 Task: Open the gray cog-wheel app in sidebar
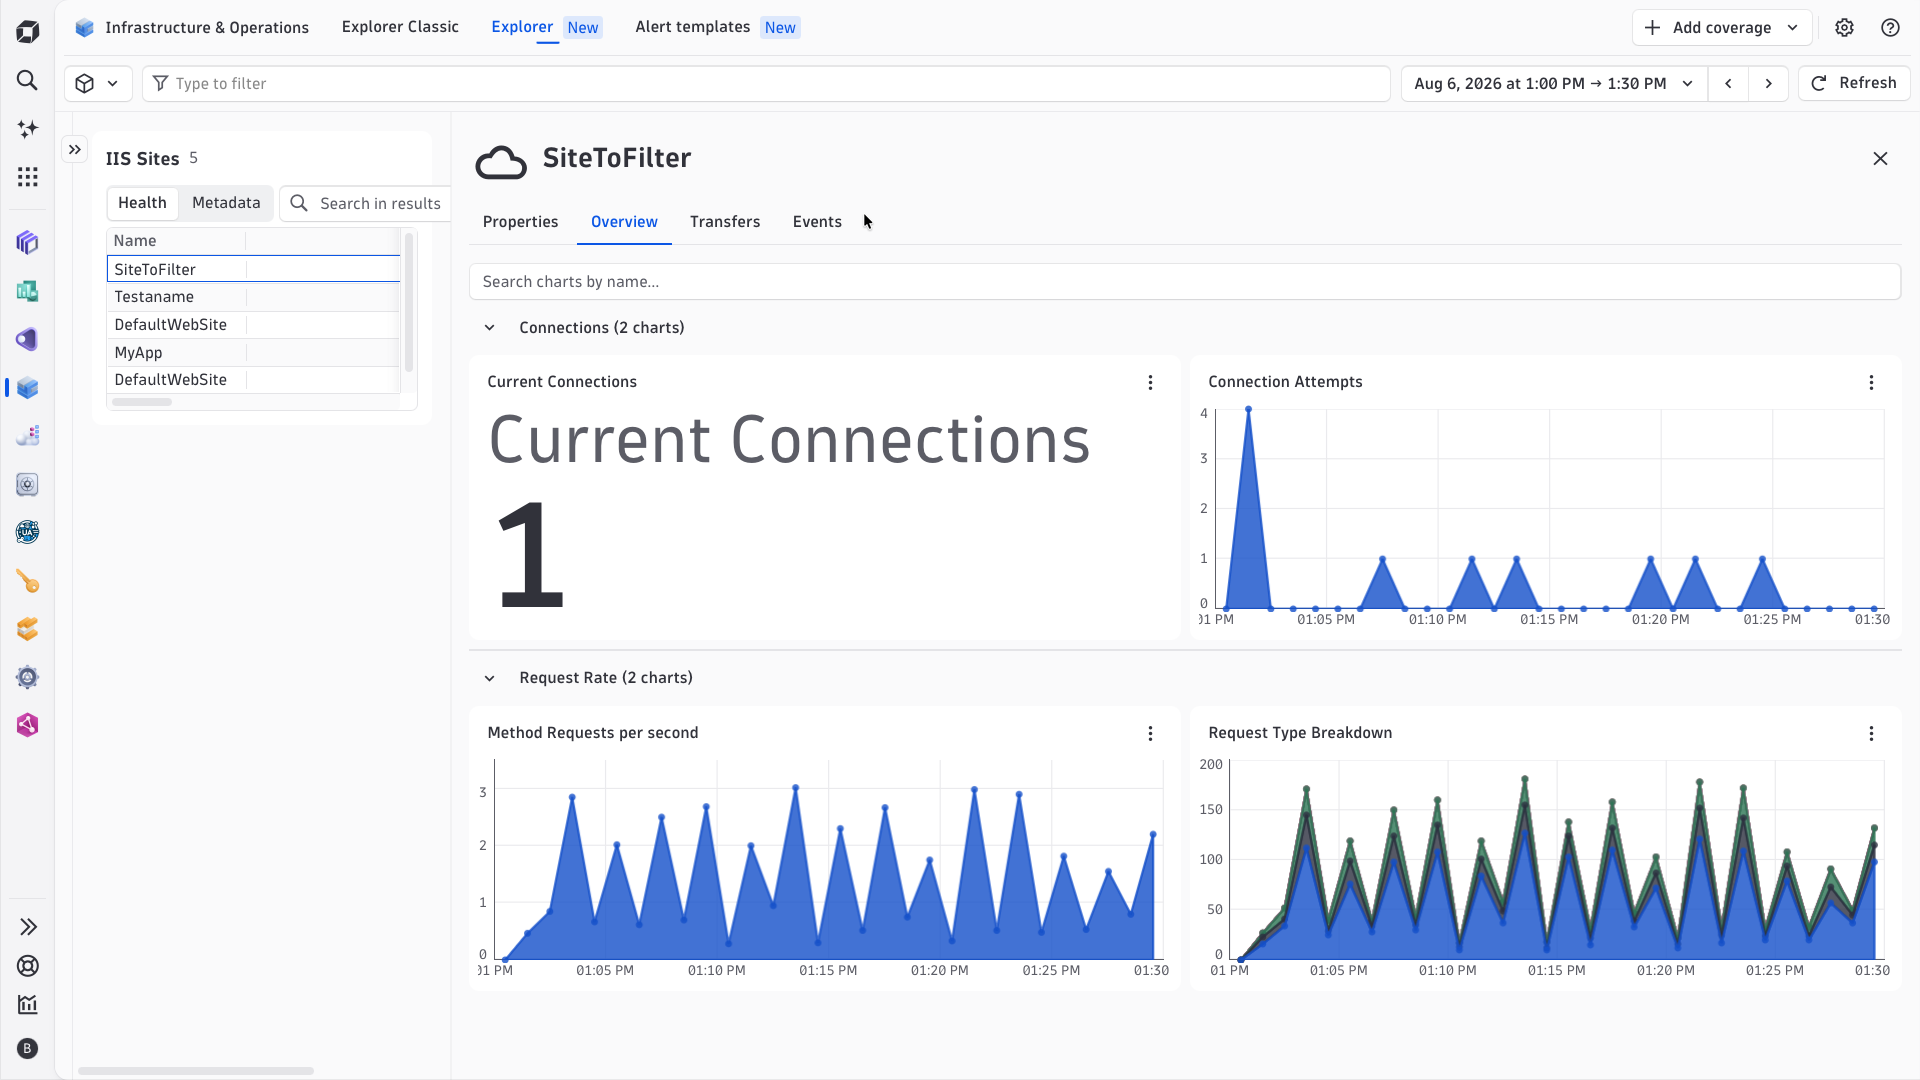pos(28,677)
